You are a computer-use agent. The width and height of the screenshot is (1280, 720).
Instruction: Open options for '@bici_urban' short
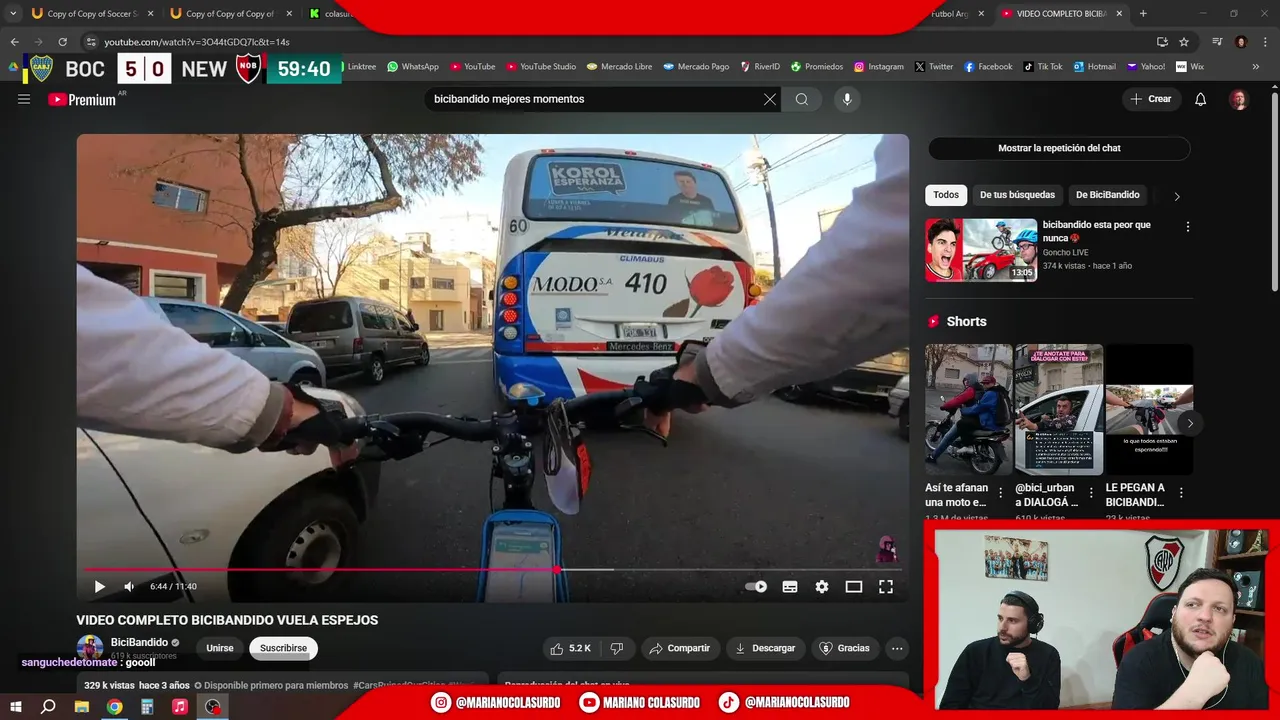[1091, 493]
